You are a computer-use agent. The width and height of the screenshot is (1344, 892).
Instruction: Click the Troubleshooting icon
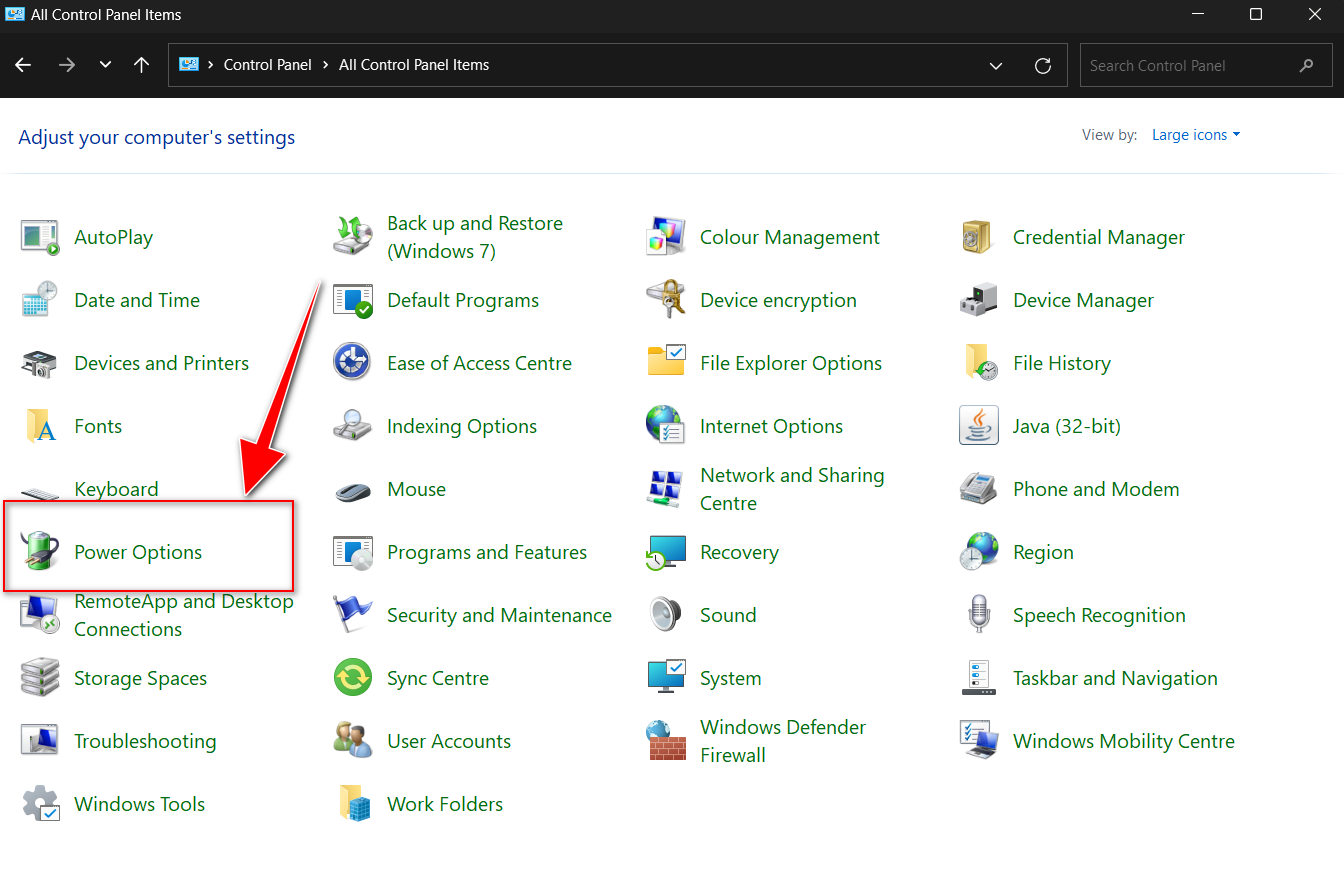[x=40, y=742]
